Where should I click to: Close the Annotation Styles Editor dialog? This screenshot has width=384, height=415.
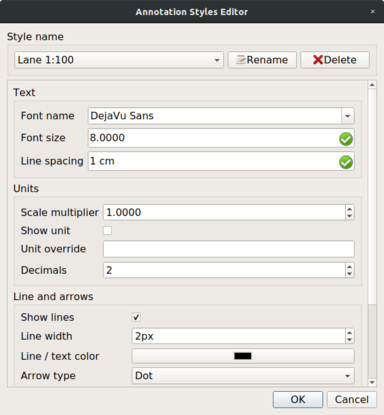[x=373, y=11]
